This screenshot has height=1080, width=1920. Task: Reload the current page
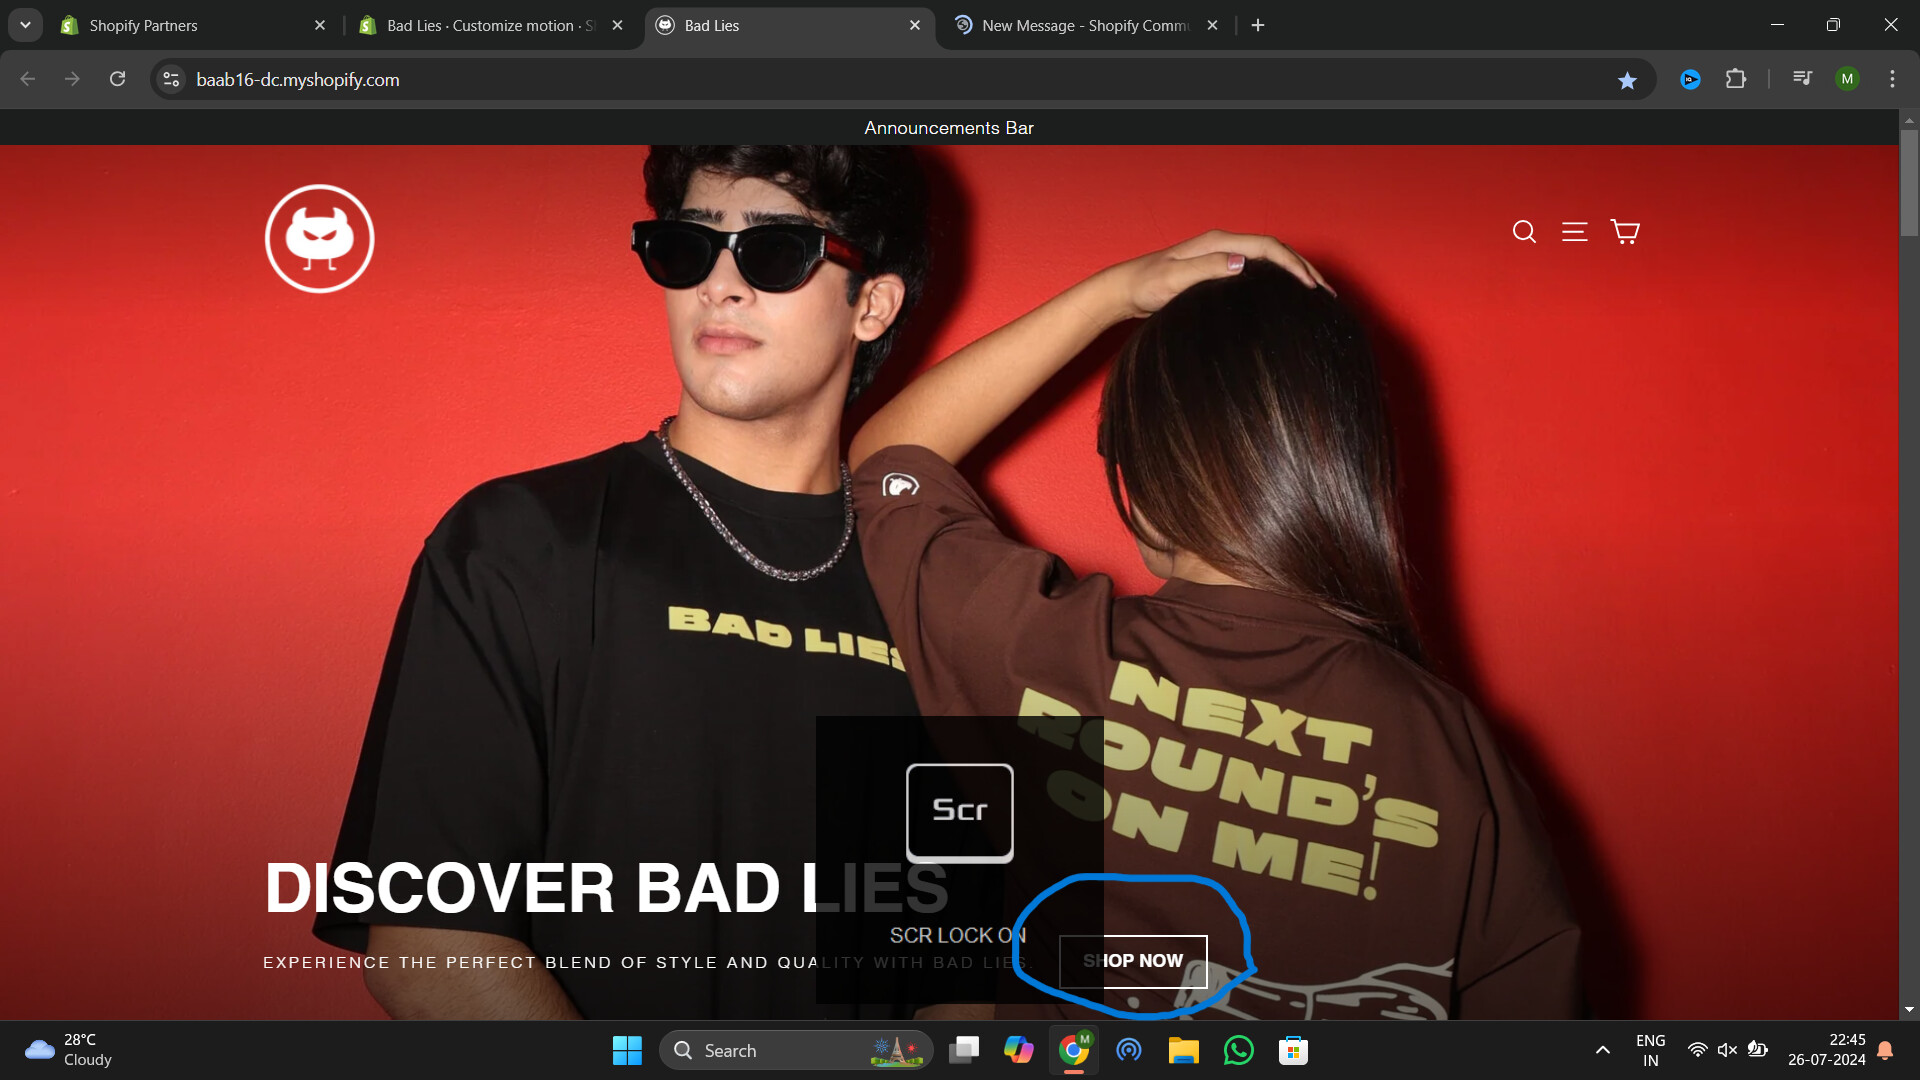pos(117,79)
